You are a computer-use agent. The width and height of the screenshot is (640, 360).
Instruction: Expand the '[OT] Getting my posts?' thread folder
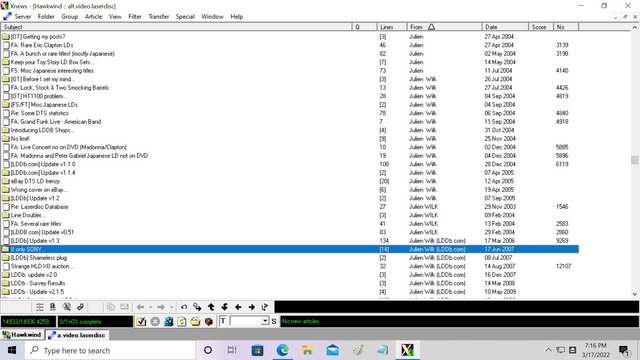coord(6,37)
